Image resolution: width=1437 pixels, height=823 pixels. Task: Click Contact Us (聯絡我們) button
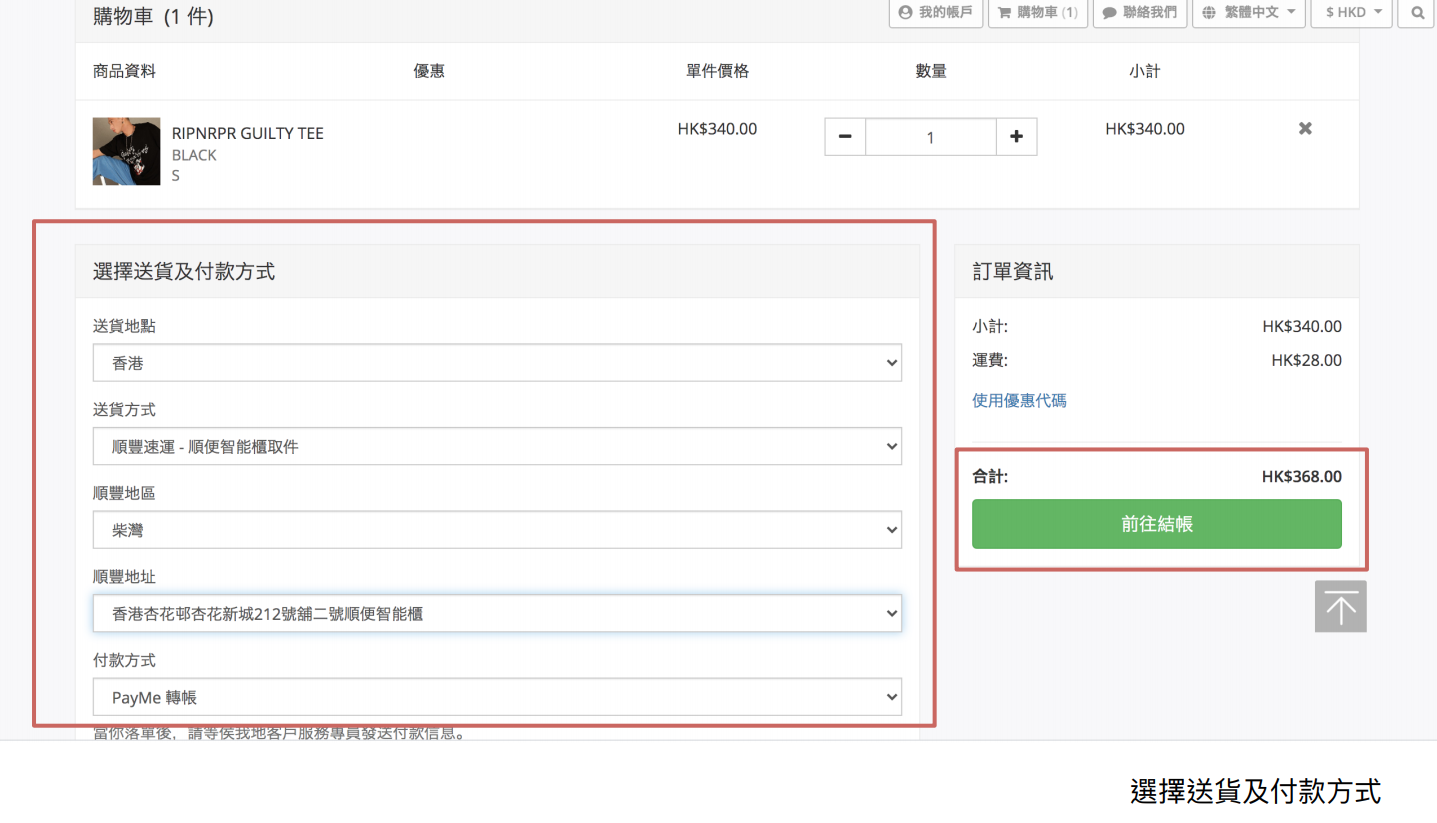(1140, 13)
